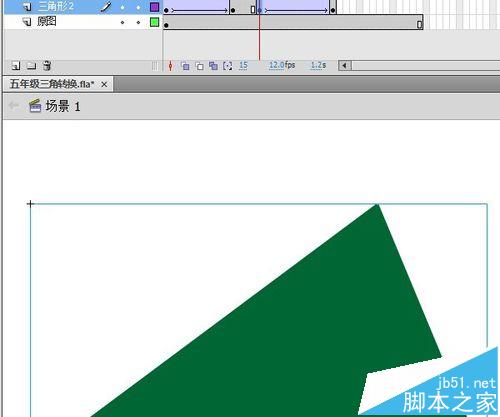
Task: Click the scene clapperboard icon
Action: click(x=35, y=106)
